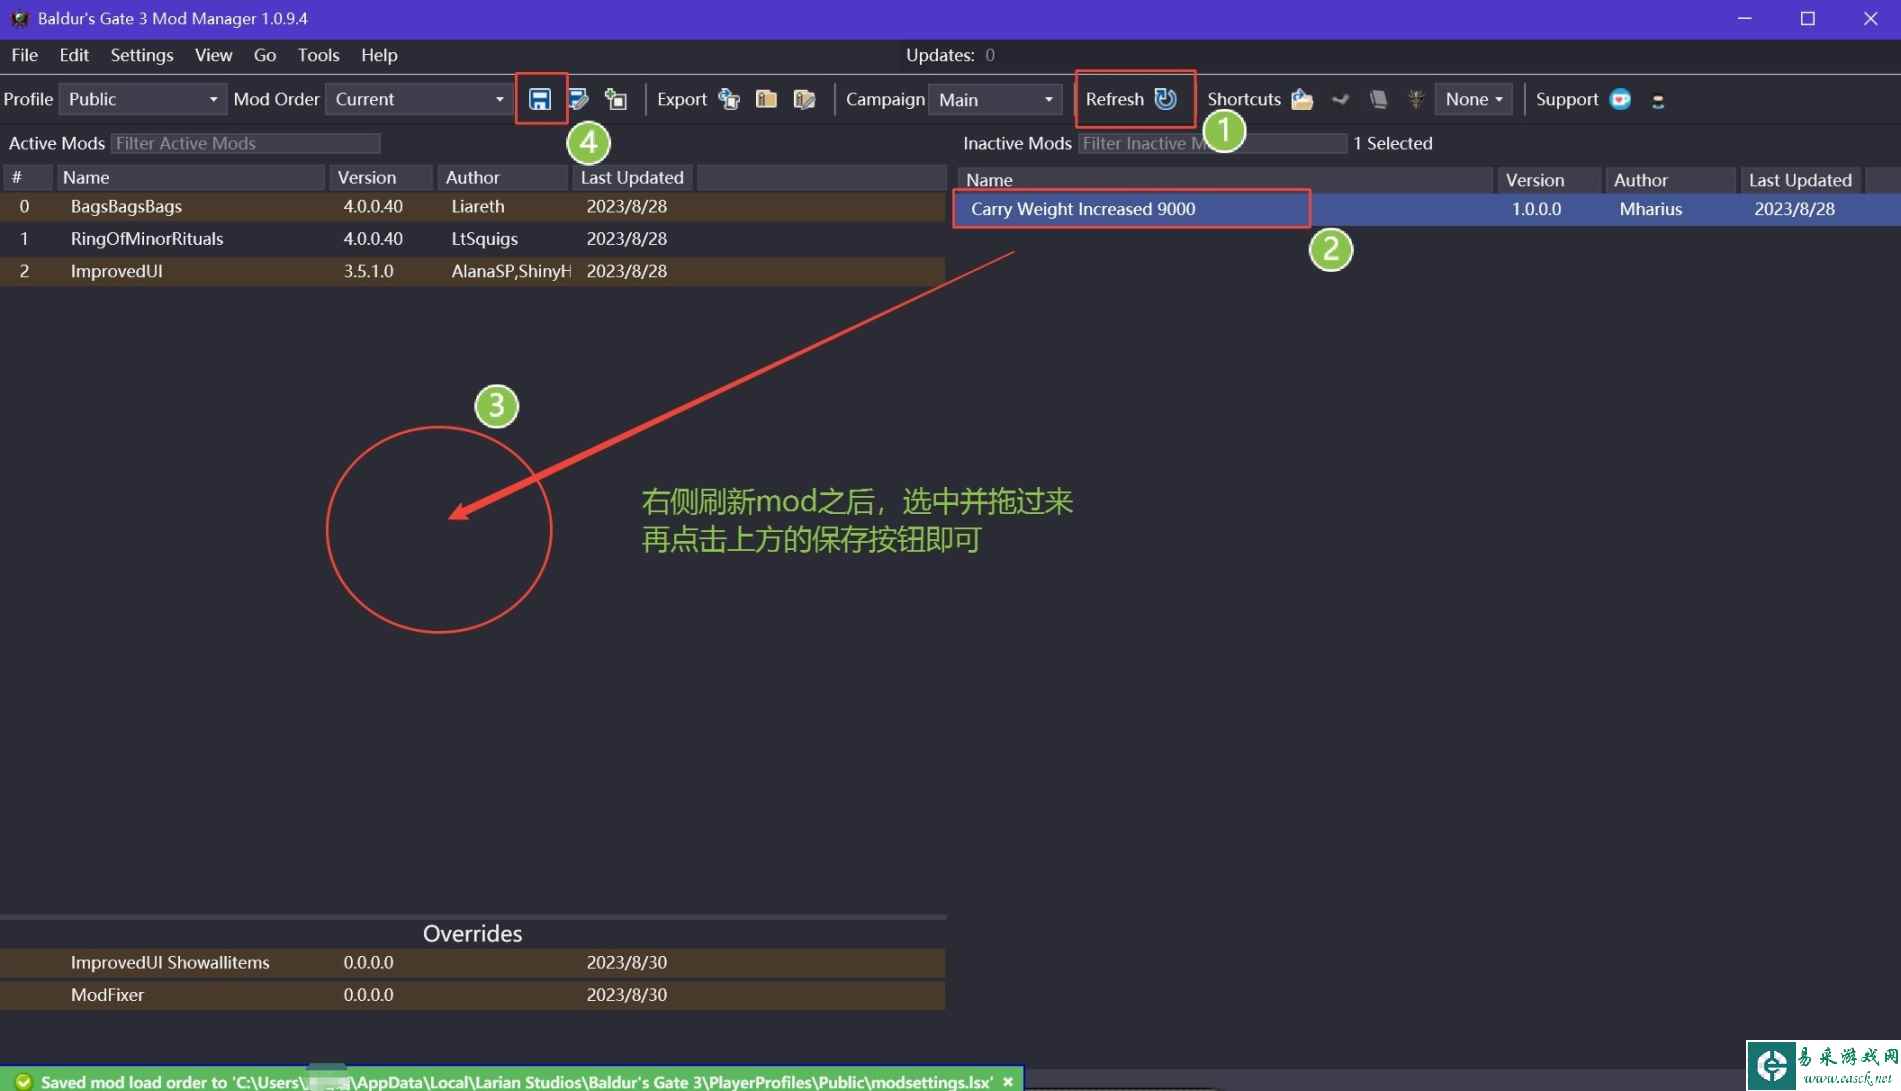Screen dimensions: 1901x1091
Task: Click the Export label in the toolbar
Action: point(682,99)
